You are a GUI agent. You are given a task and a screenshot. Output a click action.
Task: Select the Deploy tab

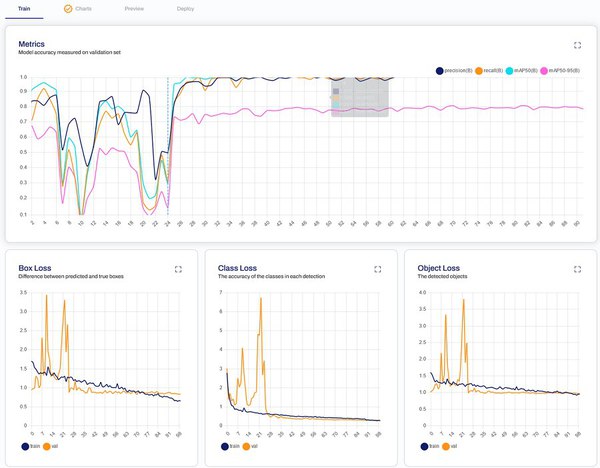(185, 7)
